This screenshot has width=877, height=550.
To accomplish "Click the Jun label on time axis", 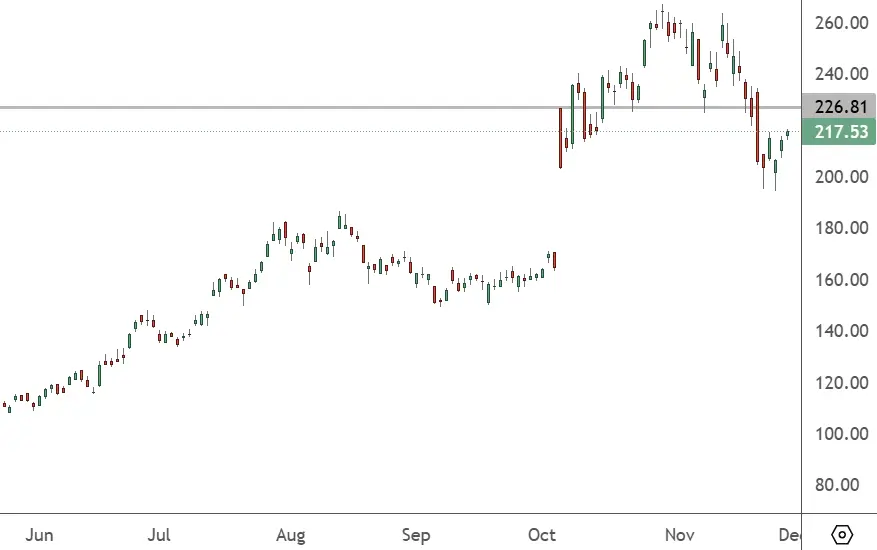I will click(39, 535).
